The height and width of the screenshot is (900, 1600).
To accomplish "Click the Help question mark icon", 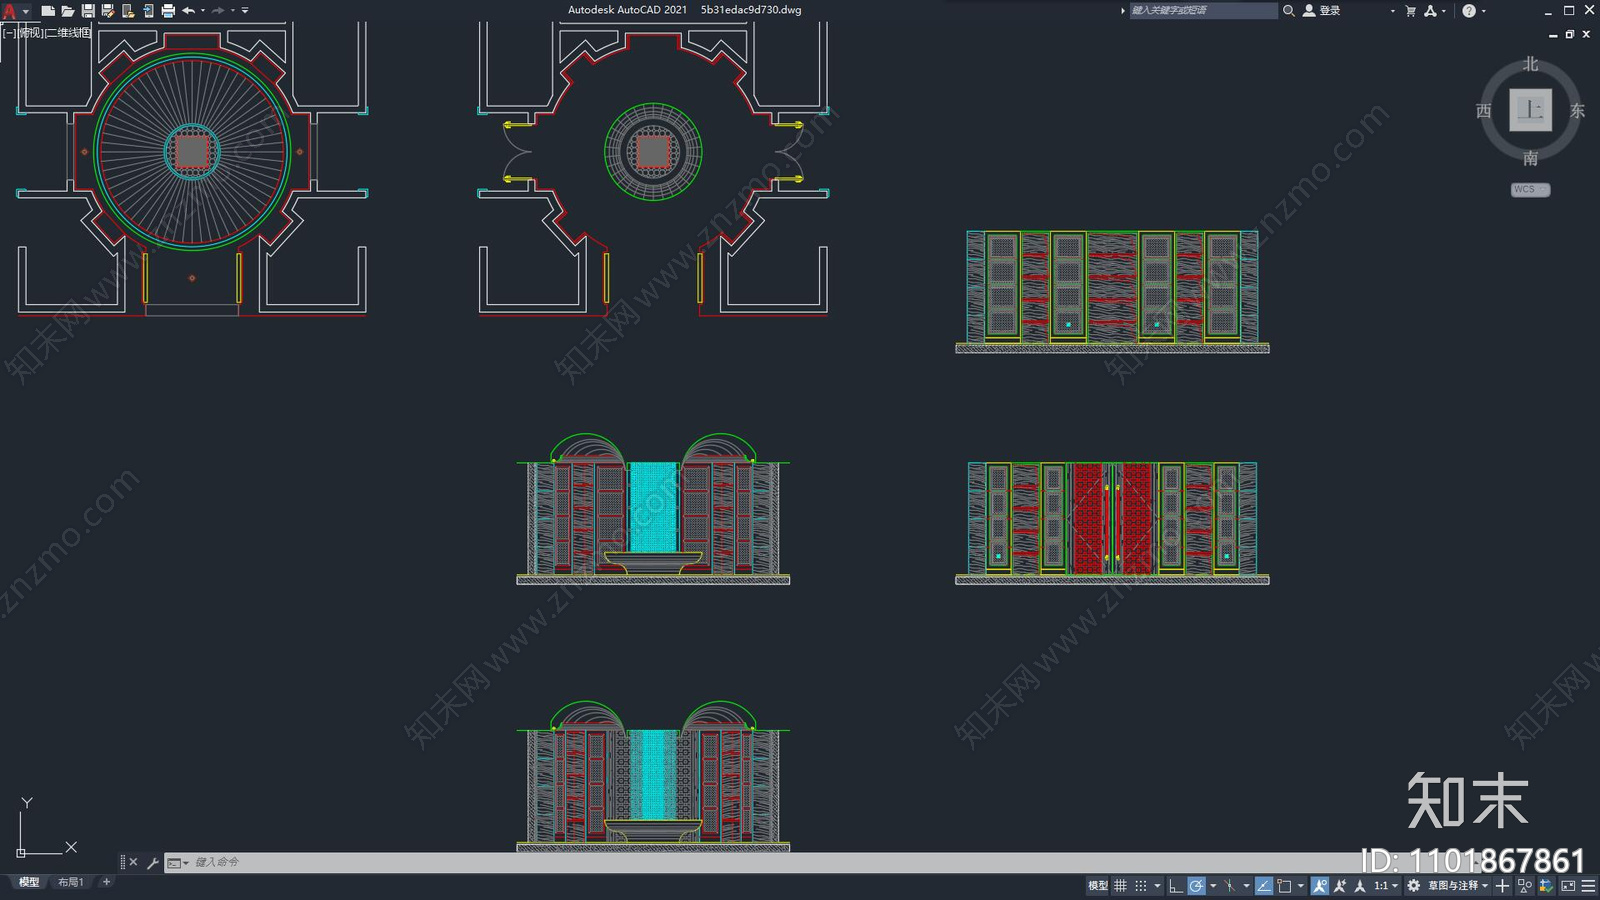I will point(1469,11).
